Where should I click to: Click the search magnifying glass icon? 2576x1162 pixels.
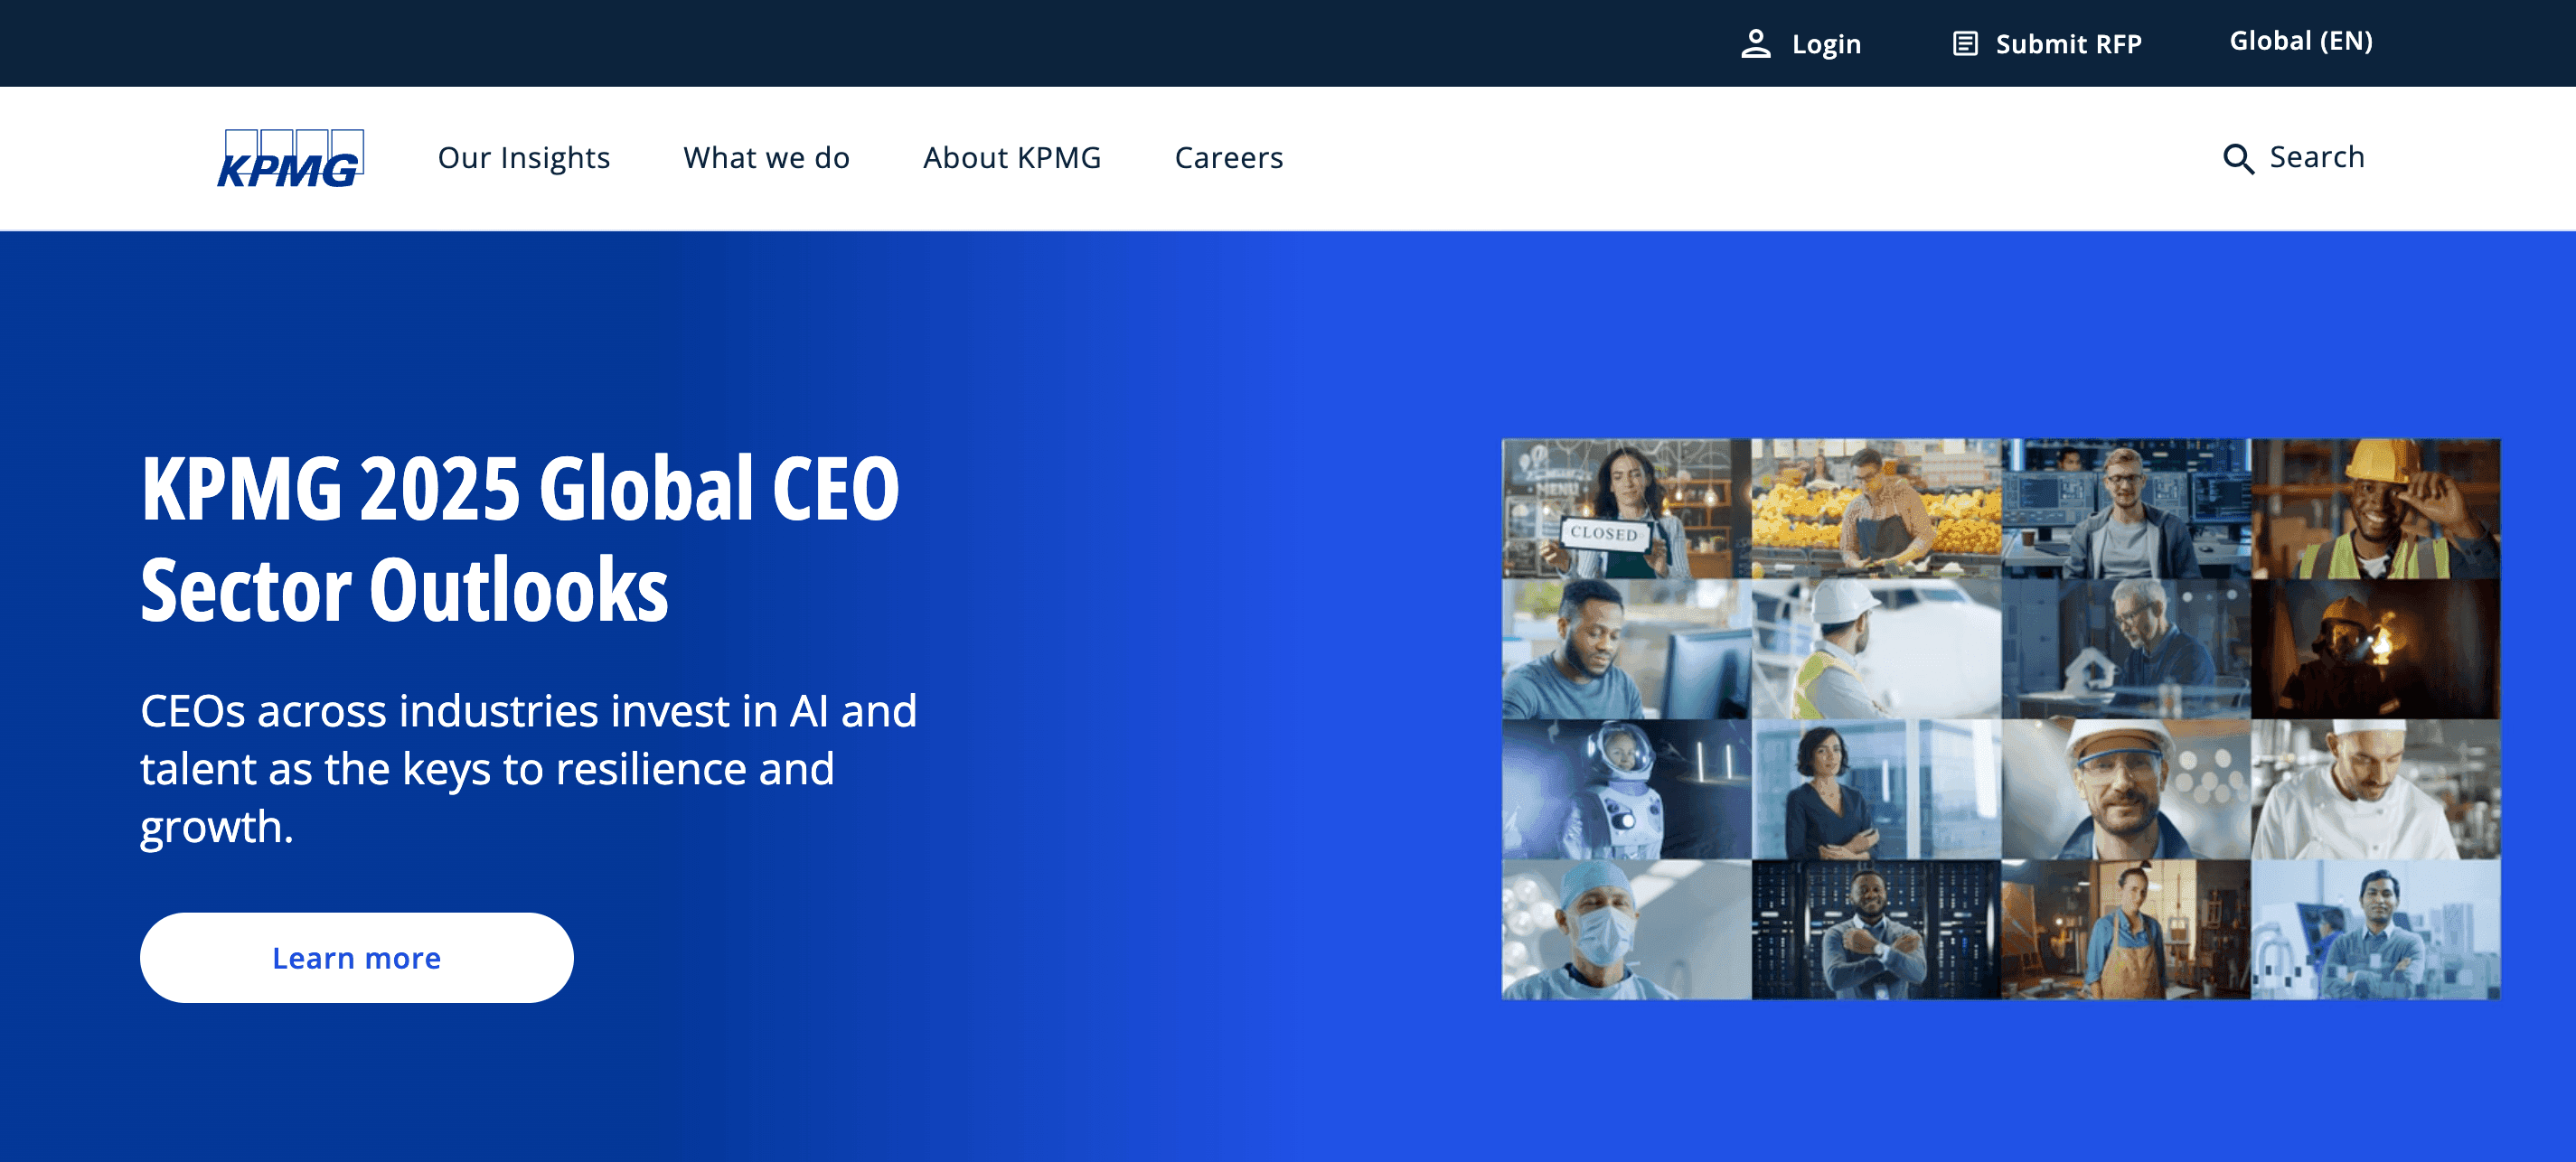2238,158
